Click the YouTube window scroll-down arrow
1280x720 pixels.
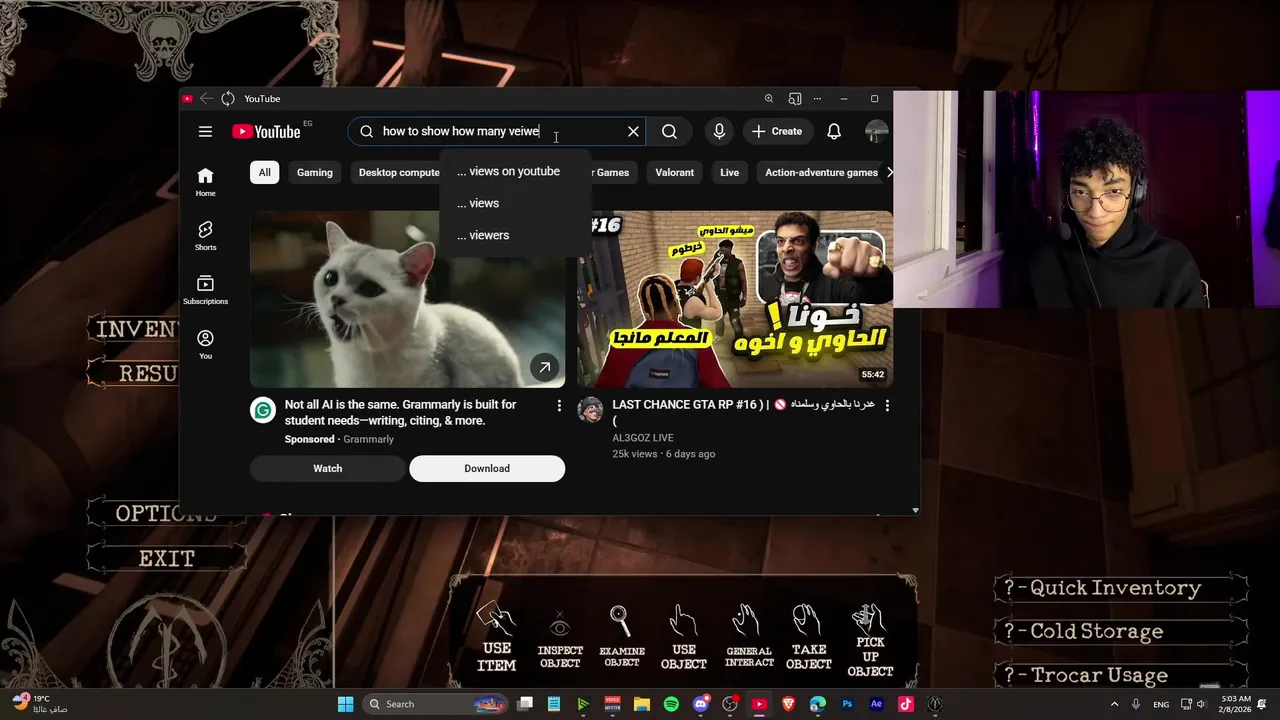point(915,510)
